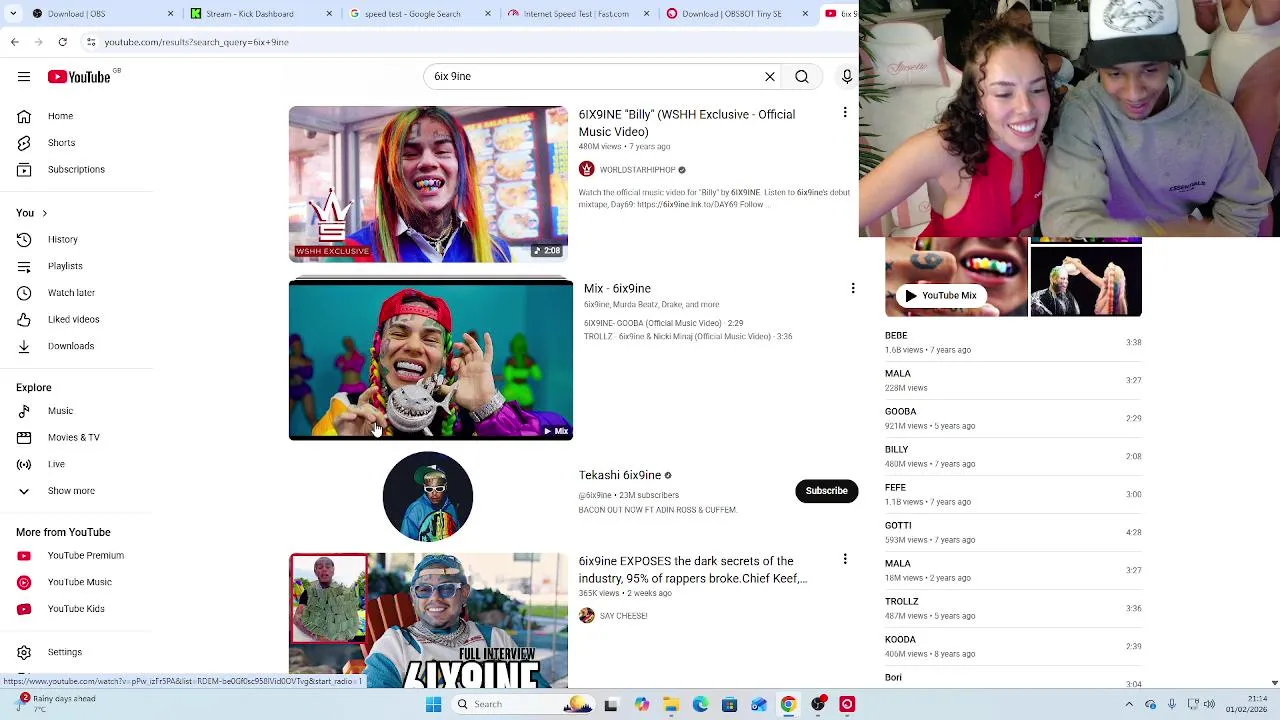Viewport: 1280px width, 720px height.
Task: Open File Explorer from taskbar
Action: pyautogui.click(x=671, y=704)
